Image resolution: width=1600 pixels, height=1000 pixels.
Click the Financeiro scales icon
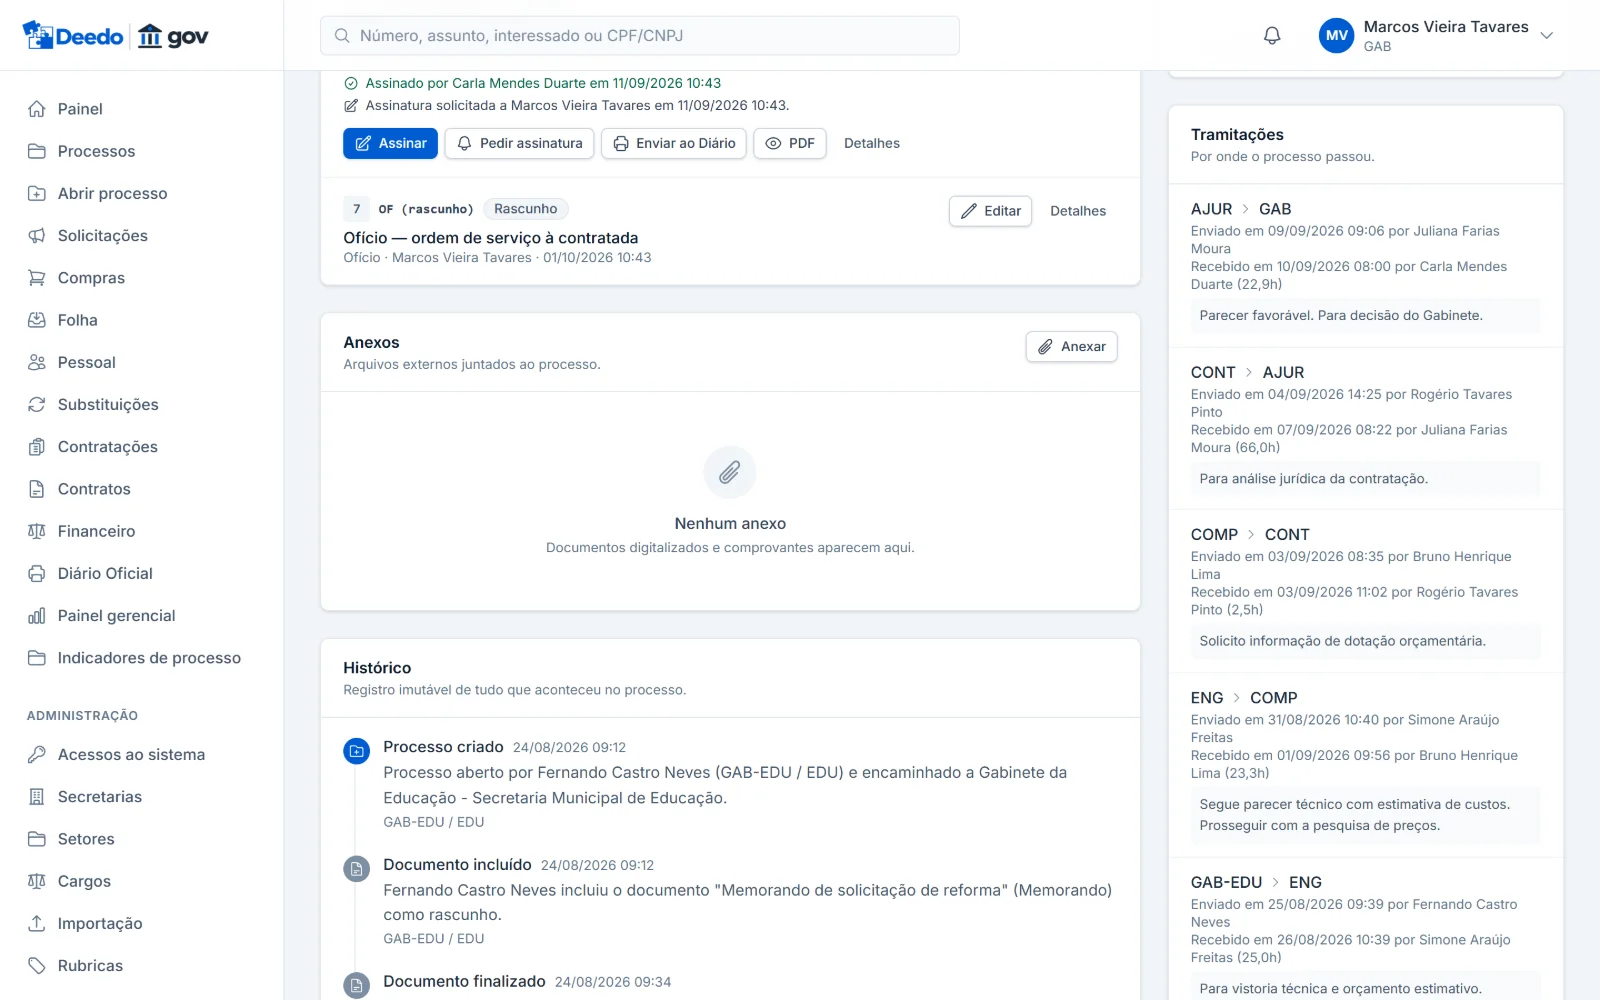37,531
